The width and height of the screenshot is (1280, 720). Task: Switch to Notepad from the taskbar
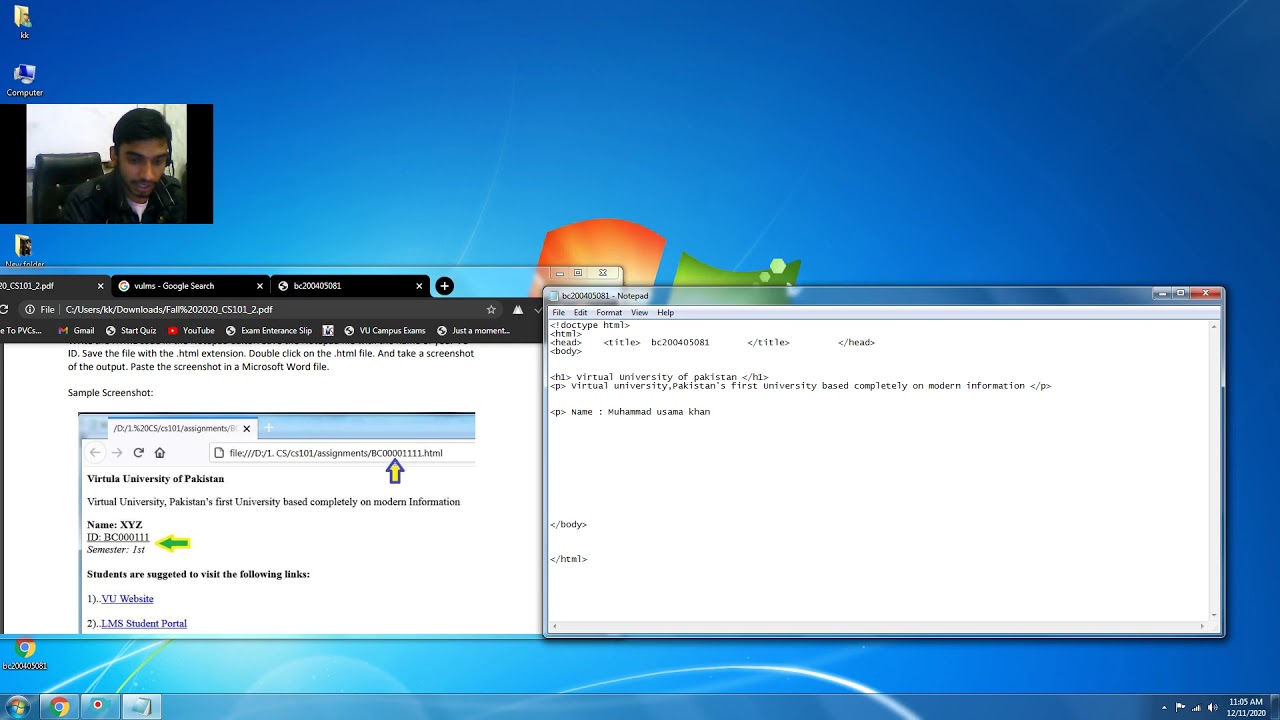[141, 707]
